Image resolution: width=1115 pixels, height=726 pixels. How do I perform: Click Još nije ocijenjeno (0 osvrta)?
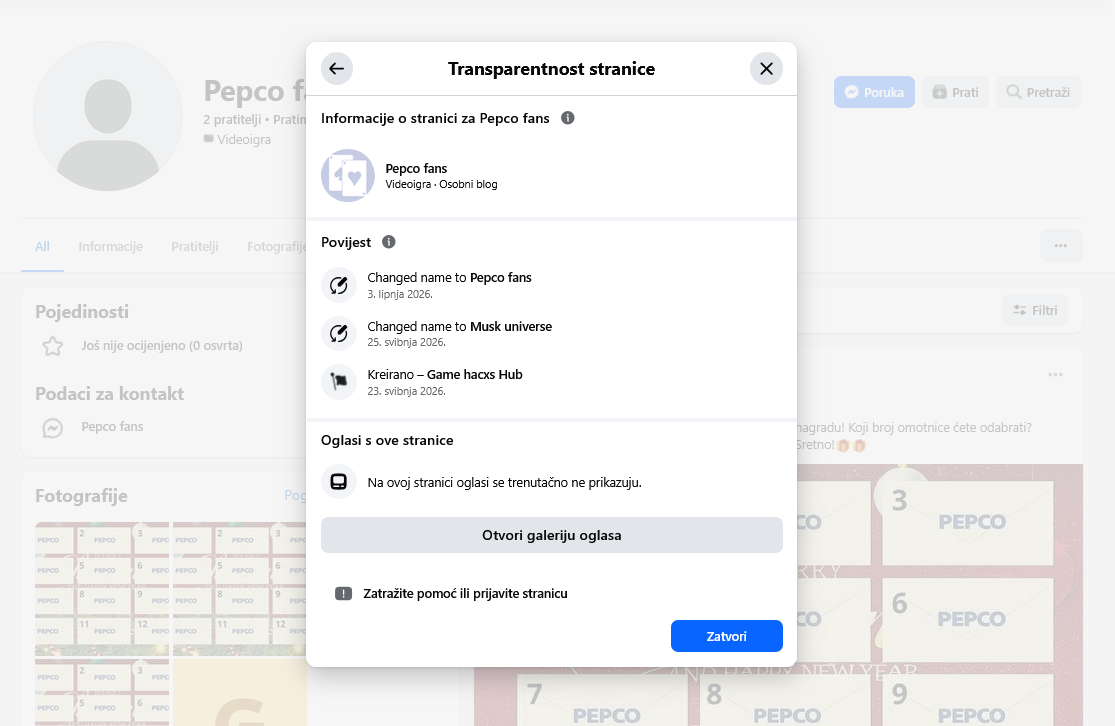pos(161,346)
